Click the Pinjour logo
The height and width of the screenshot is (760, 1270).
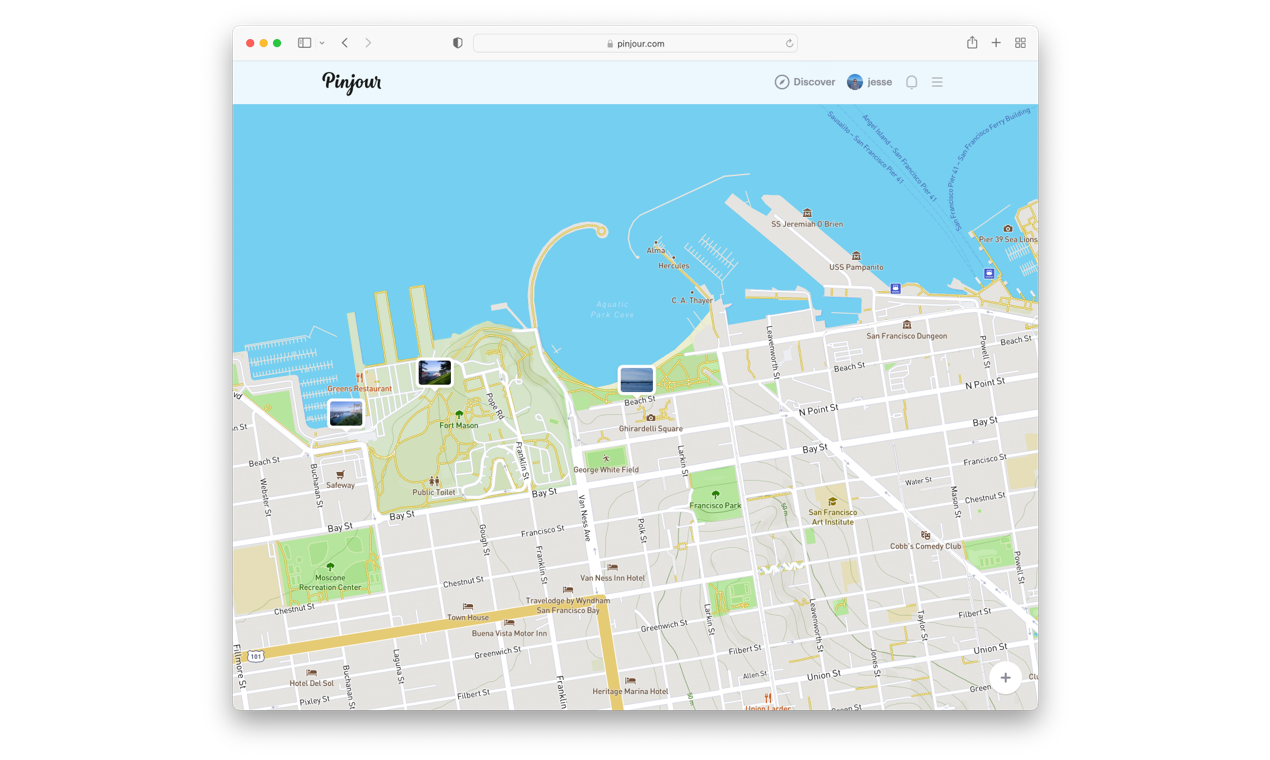[x=351, y=82]
